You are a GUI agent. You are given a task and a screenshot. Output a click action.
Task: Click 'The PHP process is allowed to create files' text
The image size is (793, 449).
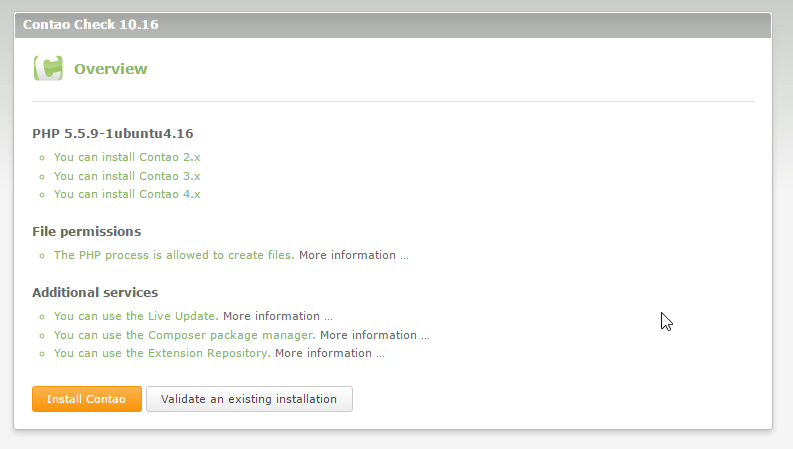click(173, 255)
